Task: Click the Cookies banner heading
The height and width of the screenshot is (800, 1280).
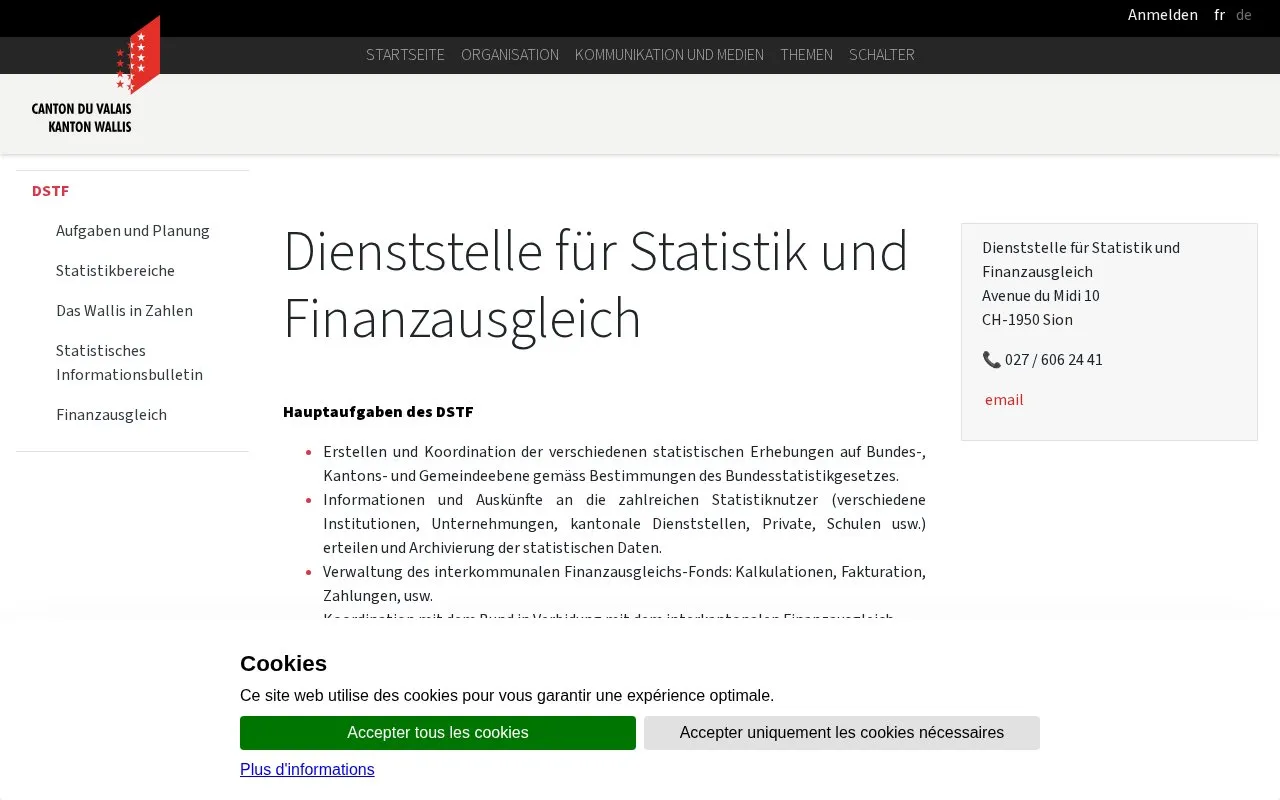Action: 283,664
